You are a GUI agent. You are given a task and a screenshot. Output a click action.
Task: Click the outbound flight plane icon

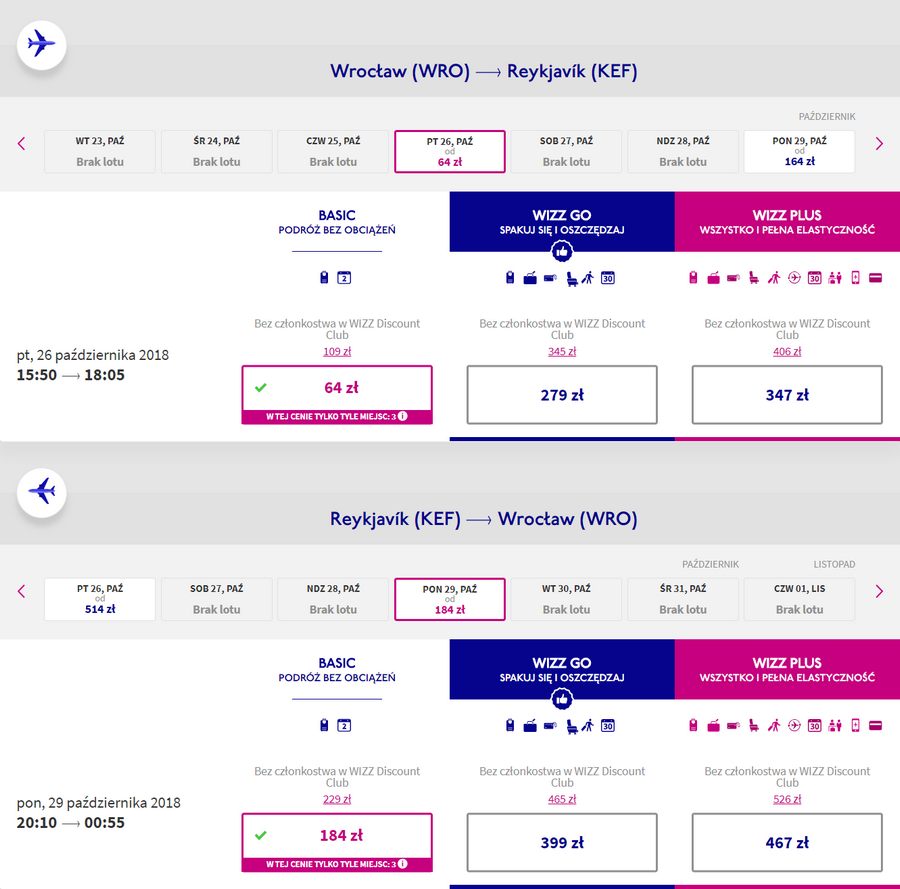(41, 45)
